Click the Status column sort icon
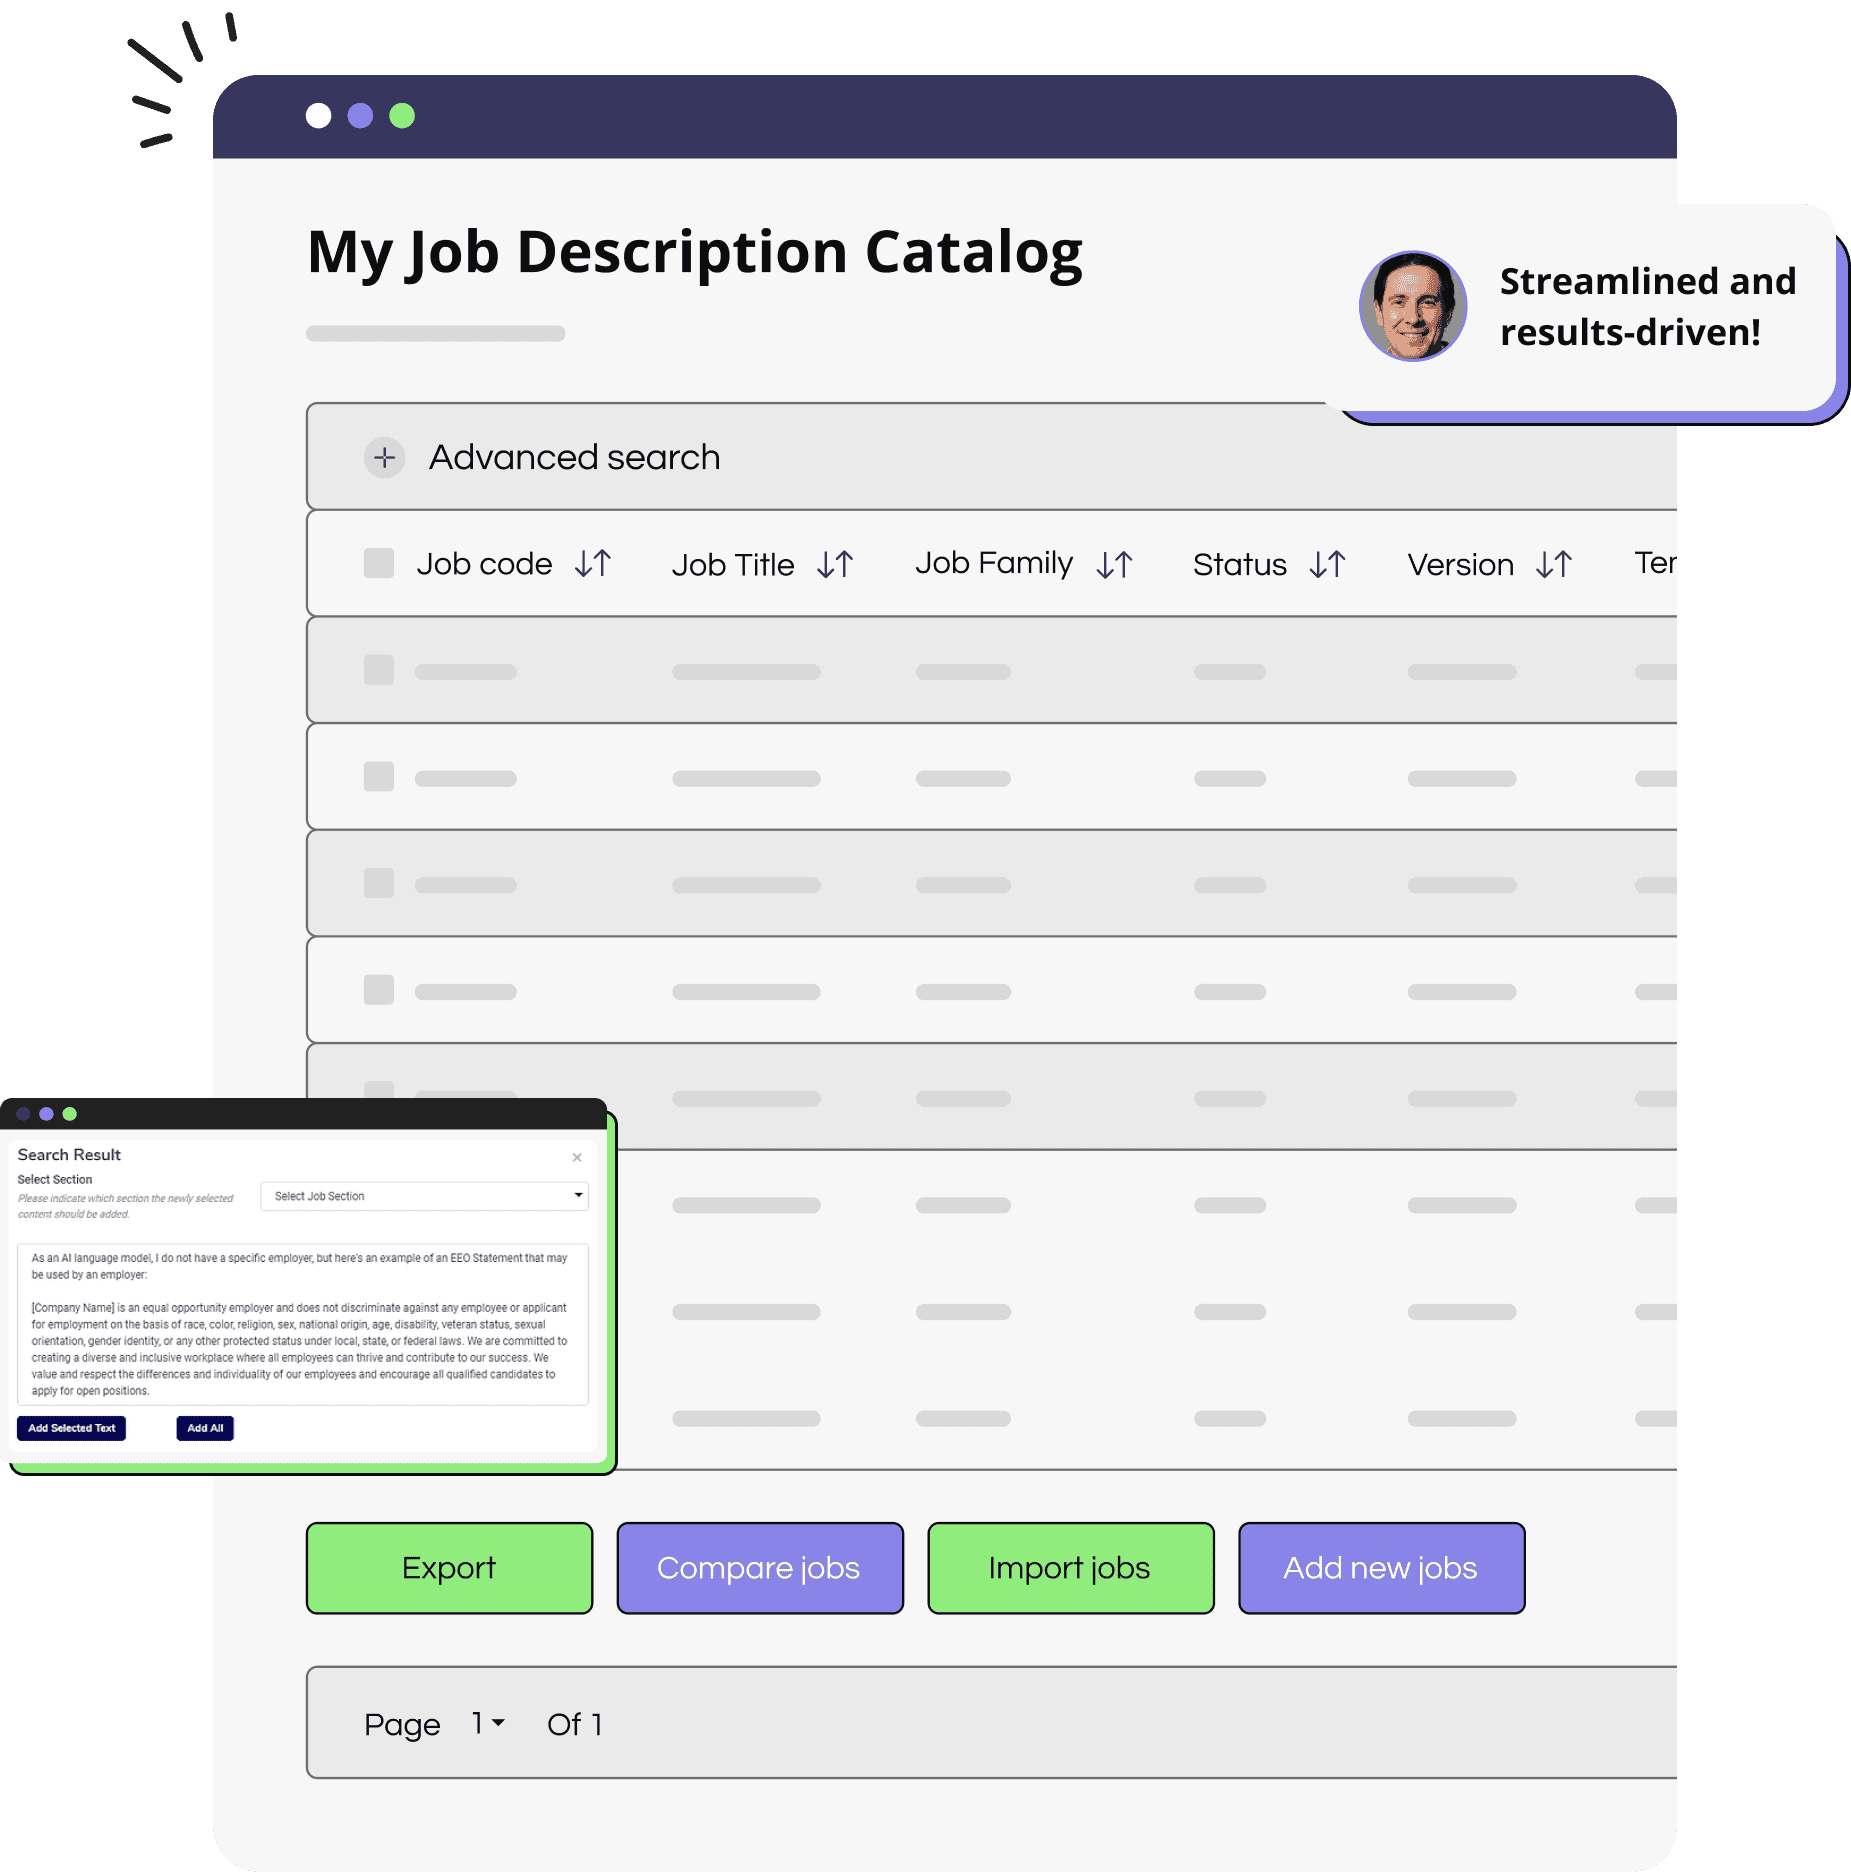 point(1327,565)
